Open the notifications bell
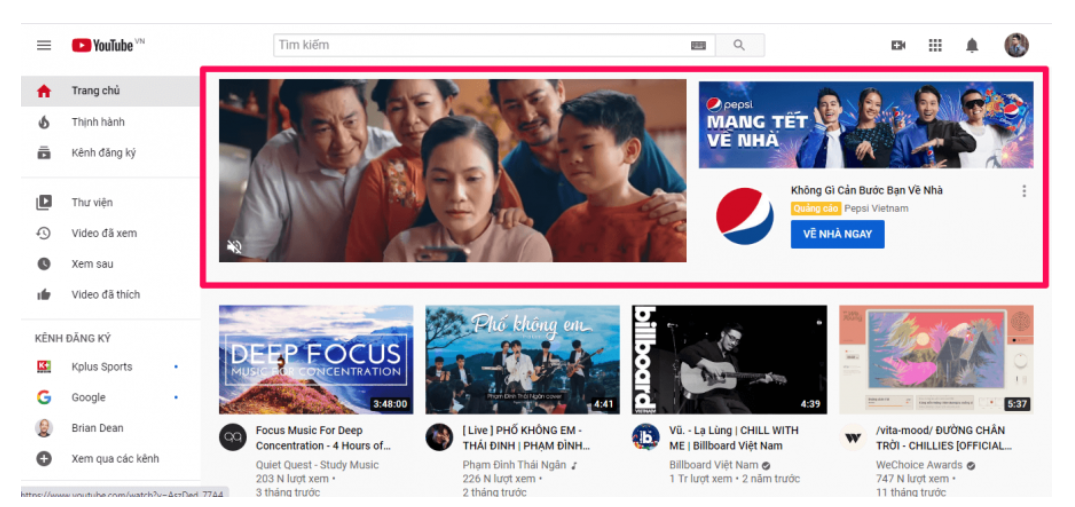1075x507 pixels. (x=972, y=45)
